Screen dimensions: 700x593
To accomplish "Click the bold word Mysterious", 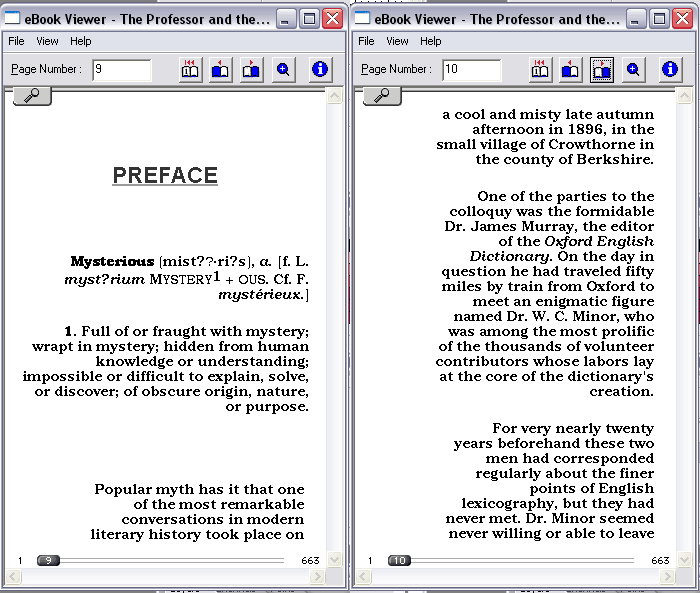I will click(112, 261).
